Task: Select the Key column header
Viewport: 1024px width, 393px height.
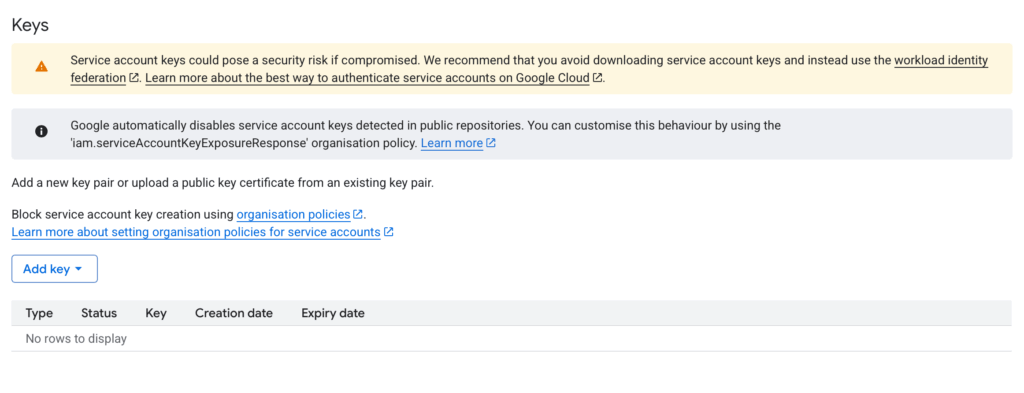Action: 156,313
